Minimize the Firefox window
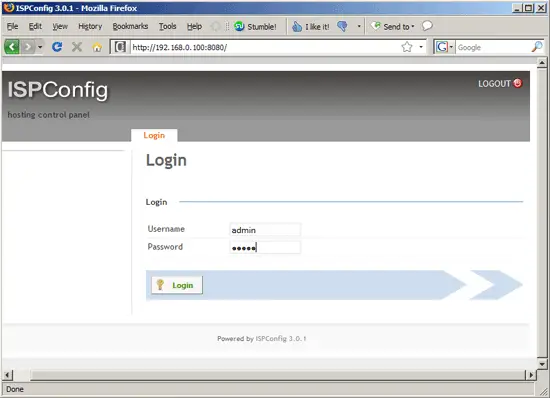The height and width of the screenshot is (398, 550). coord(517,8)
